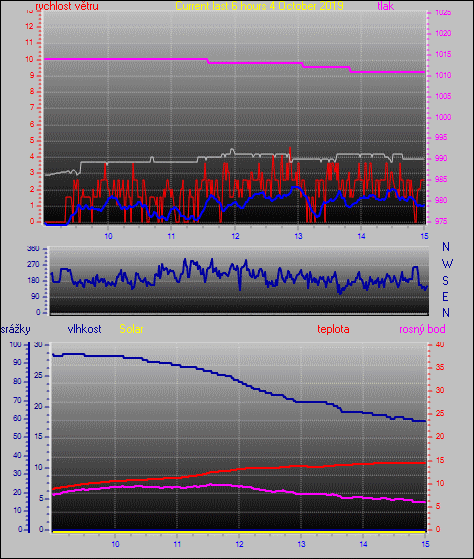Click pressure axis value 980

pyautogui.click(x=441, y=200)
